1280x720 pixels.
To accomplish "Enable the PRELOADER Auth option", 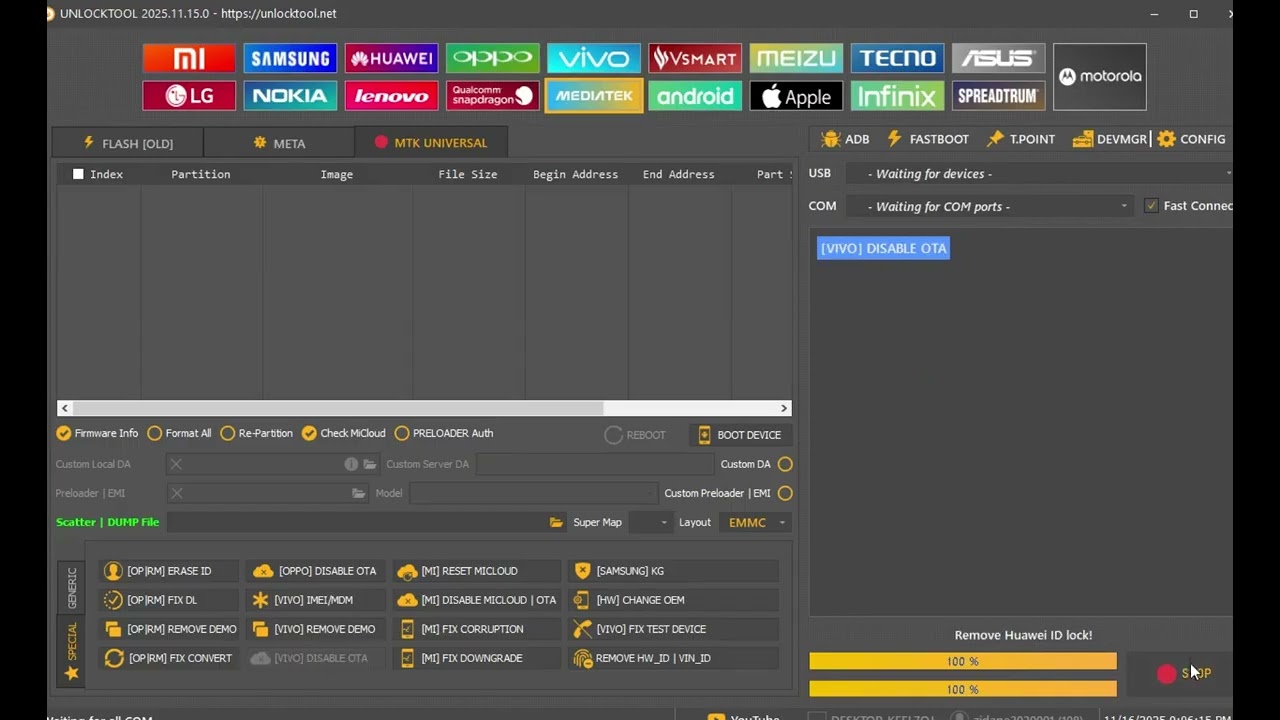I will coord(444,433).
